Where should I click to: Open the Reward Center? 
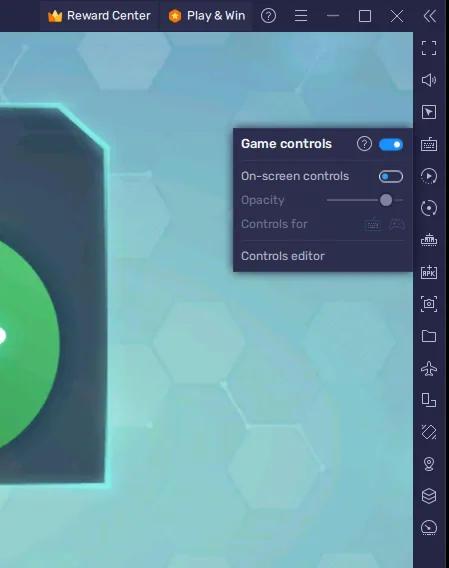point(99,16)
